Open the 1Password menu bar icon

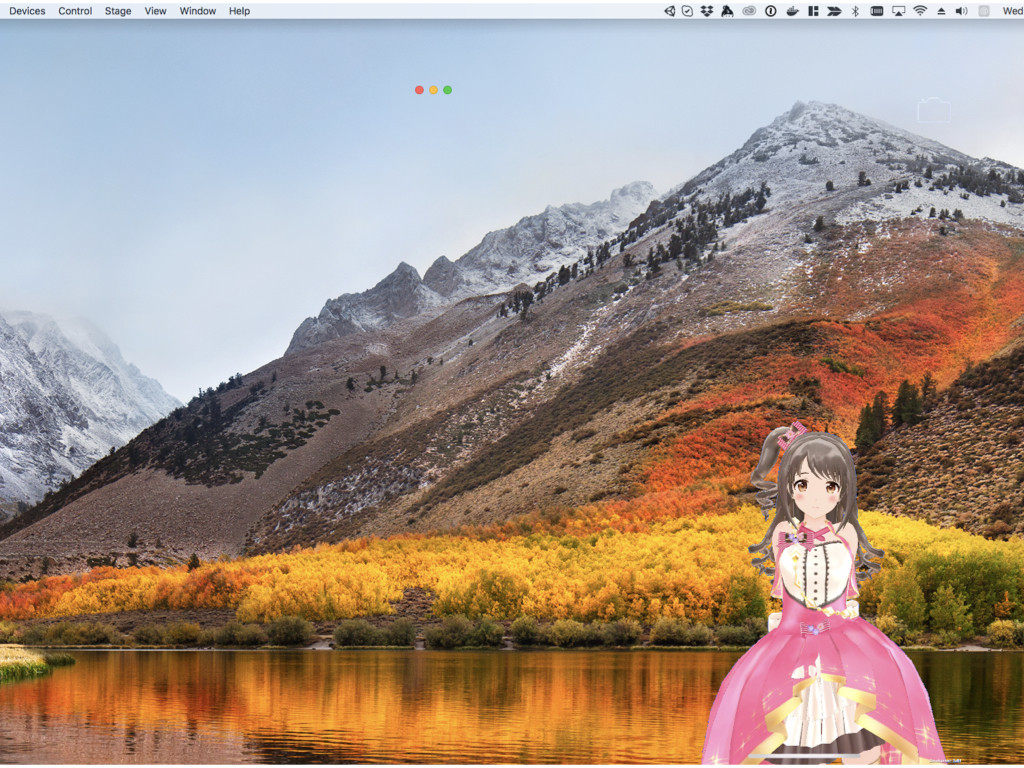point(771,11)
